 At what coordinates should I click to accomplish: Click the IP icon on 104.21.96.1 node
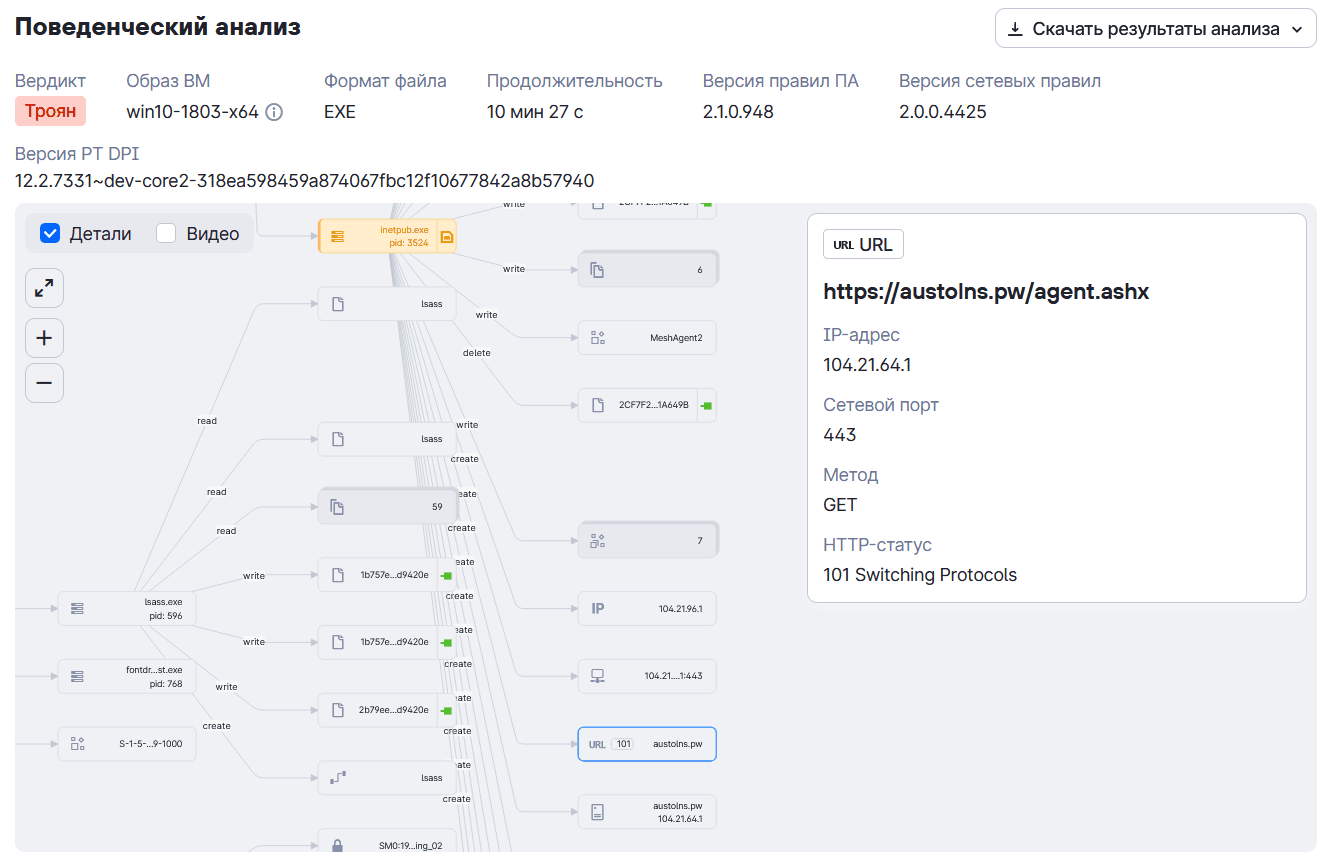[x=598, y=608]
